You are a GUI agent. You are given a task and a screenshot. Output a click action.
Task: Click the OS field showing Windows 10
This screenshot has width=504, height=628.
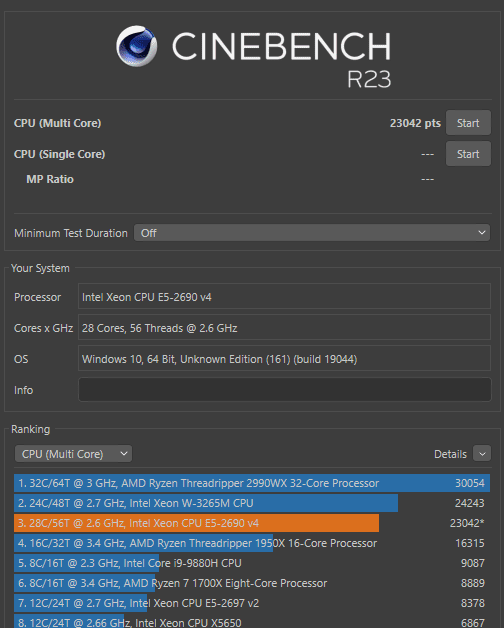pos(284,358)
